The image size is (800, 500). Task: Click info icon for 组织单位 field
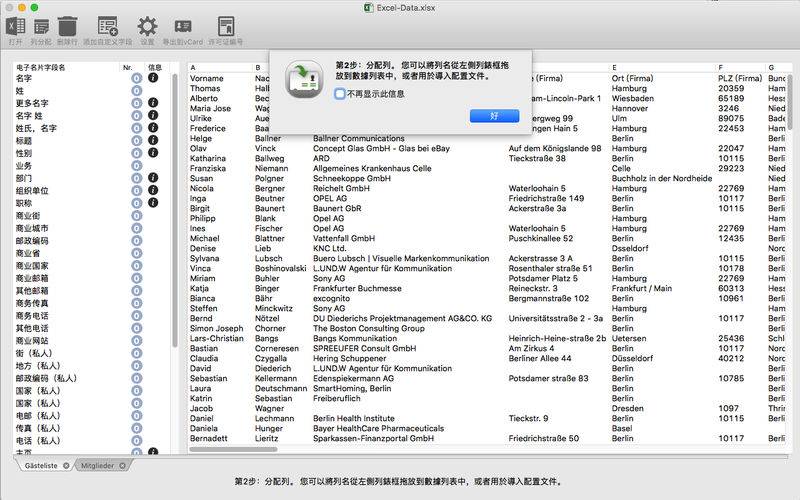[x=153, y=190]
